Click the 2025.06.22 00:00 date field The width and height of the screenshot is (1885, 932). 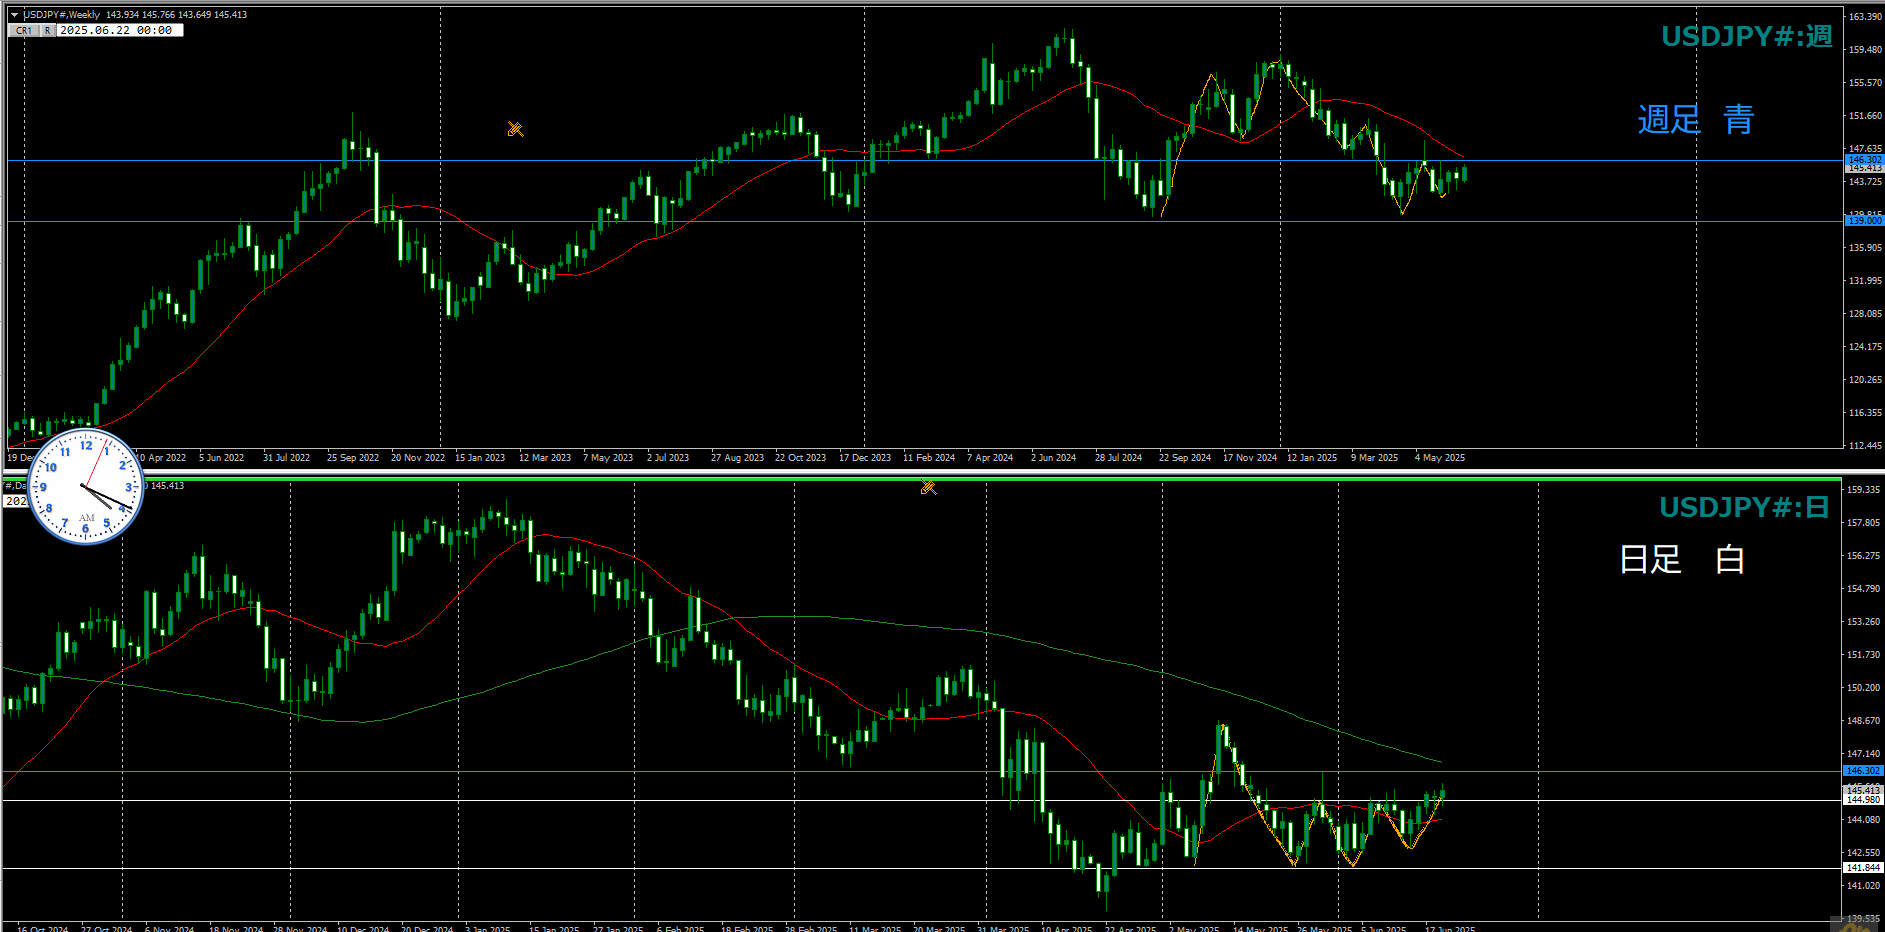(x=120, y=31)
